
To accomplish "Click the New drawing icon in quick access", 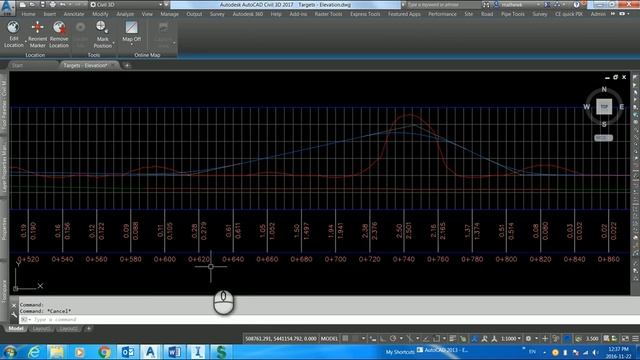I will point(22,4).
